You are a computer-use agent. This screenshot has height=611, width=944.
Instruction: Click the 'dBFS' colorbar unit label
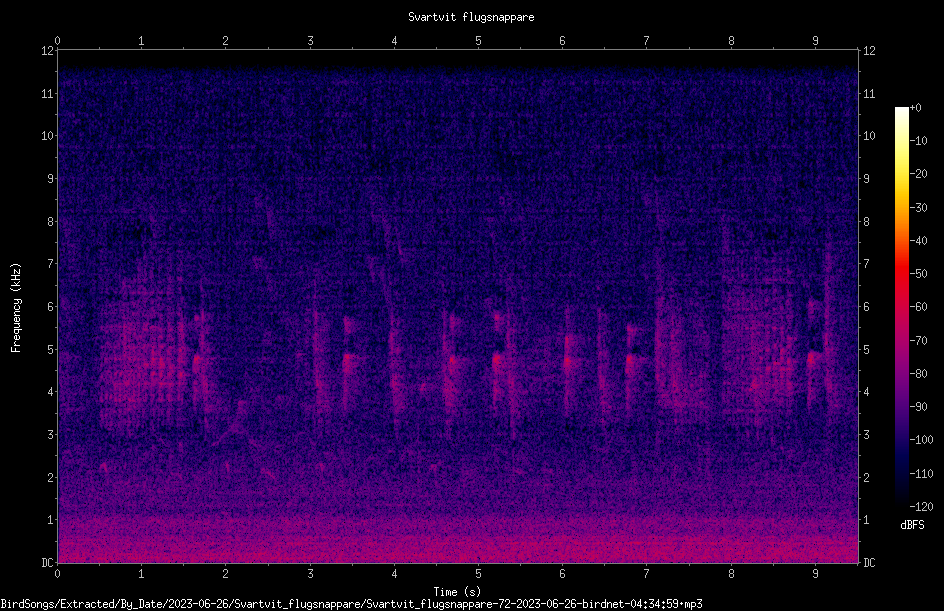click(x=912, y=525)
